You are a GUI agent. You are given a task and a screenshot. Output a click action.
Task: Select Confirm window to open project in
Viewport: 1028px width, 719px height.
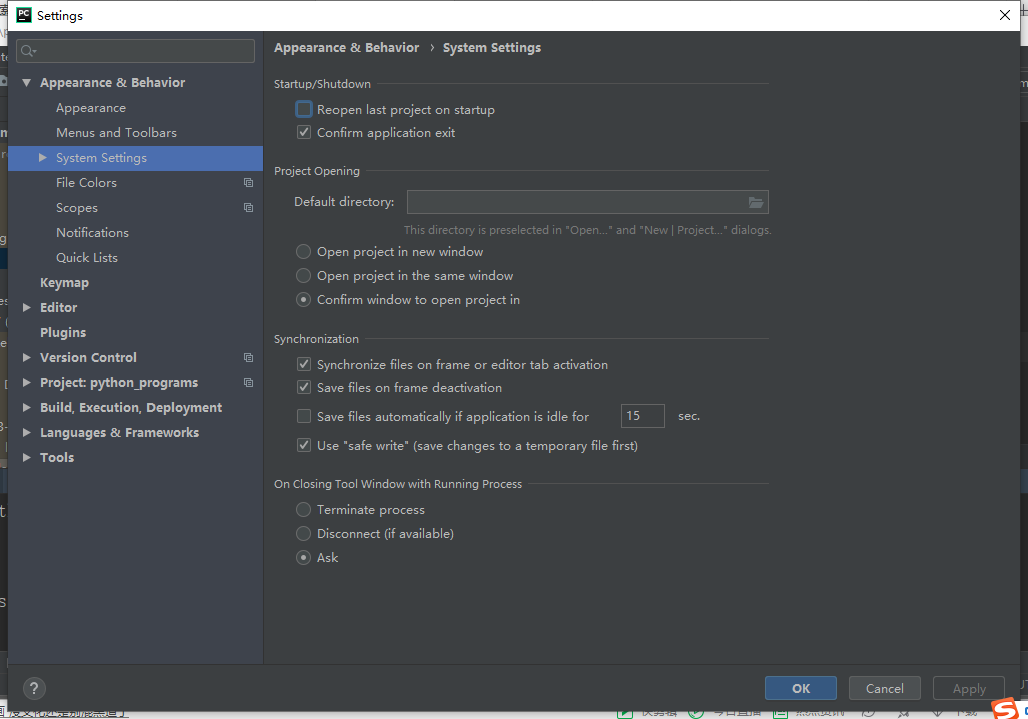tap(303, 300)
